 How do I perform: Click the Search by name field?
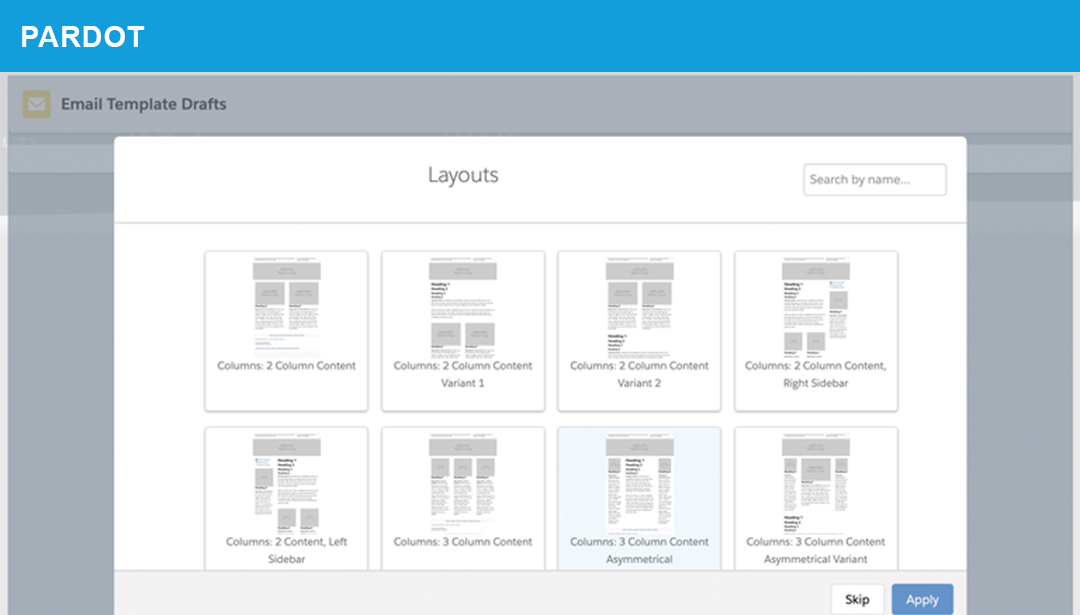click(874, 180)
